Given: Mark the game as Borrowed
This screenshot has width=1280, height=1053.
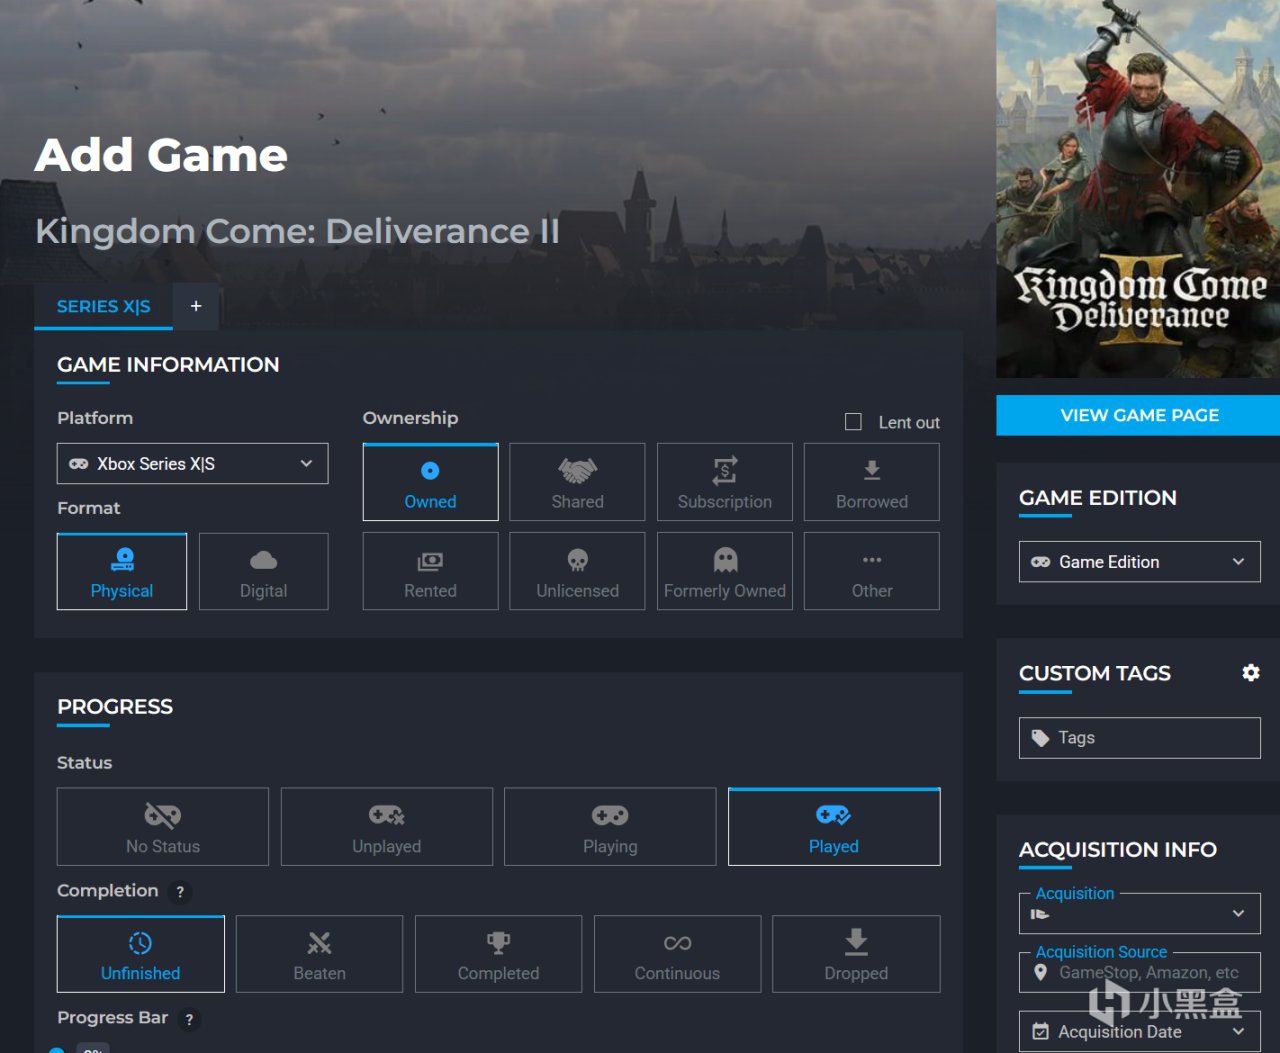Looking at the screenshot, I should (x=872, y=482).
